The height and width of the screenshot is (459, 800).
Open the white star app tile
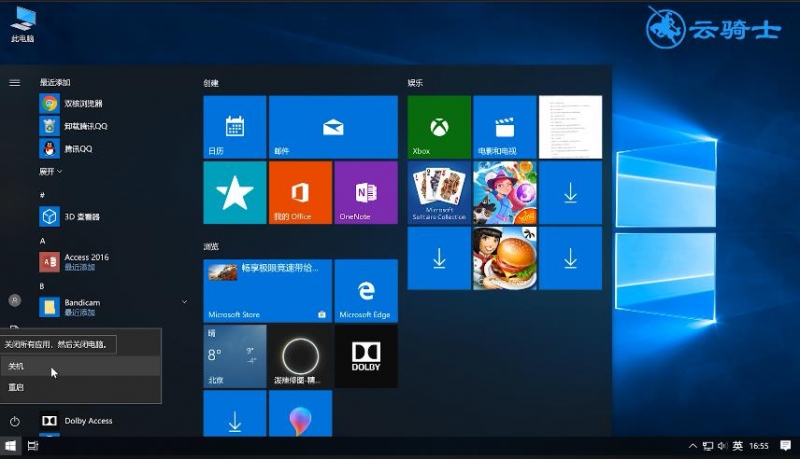tap(235, 193)
